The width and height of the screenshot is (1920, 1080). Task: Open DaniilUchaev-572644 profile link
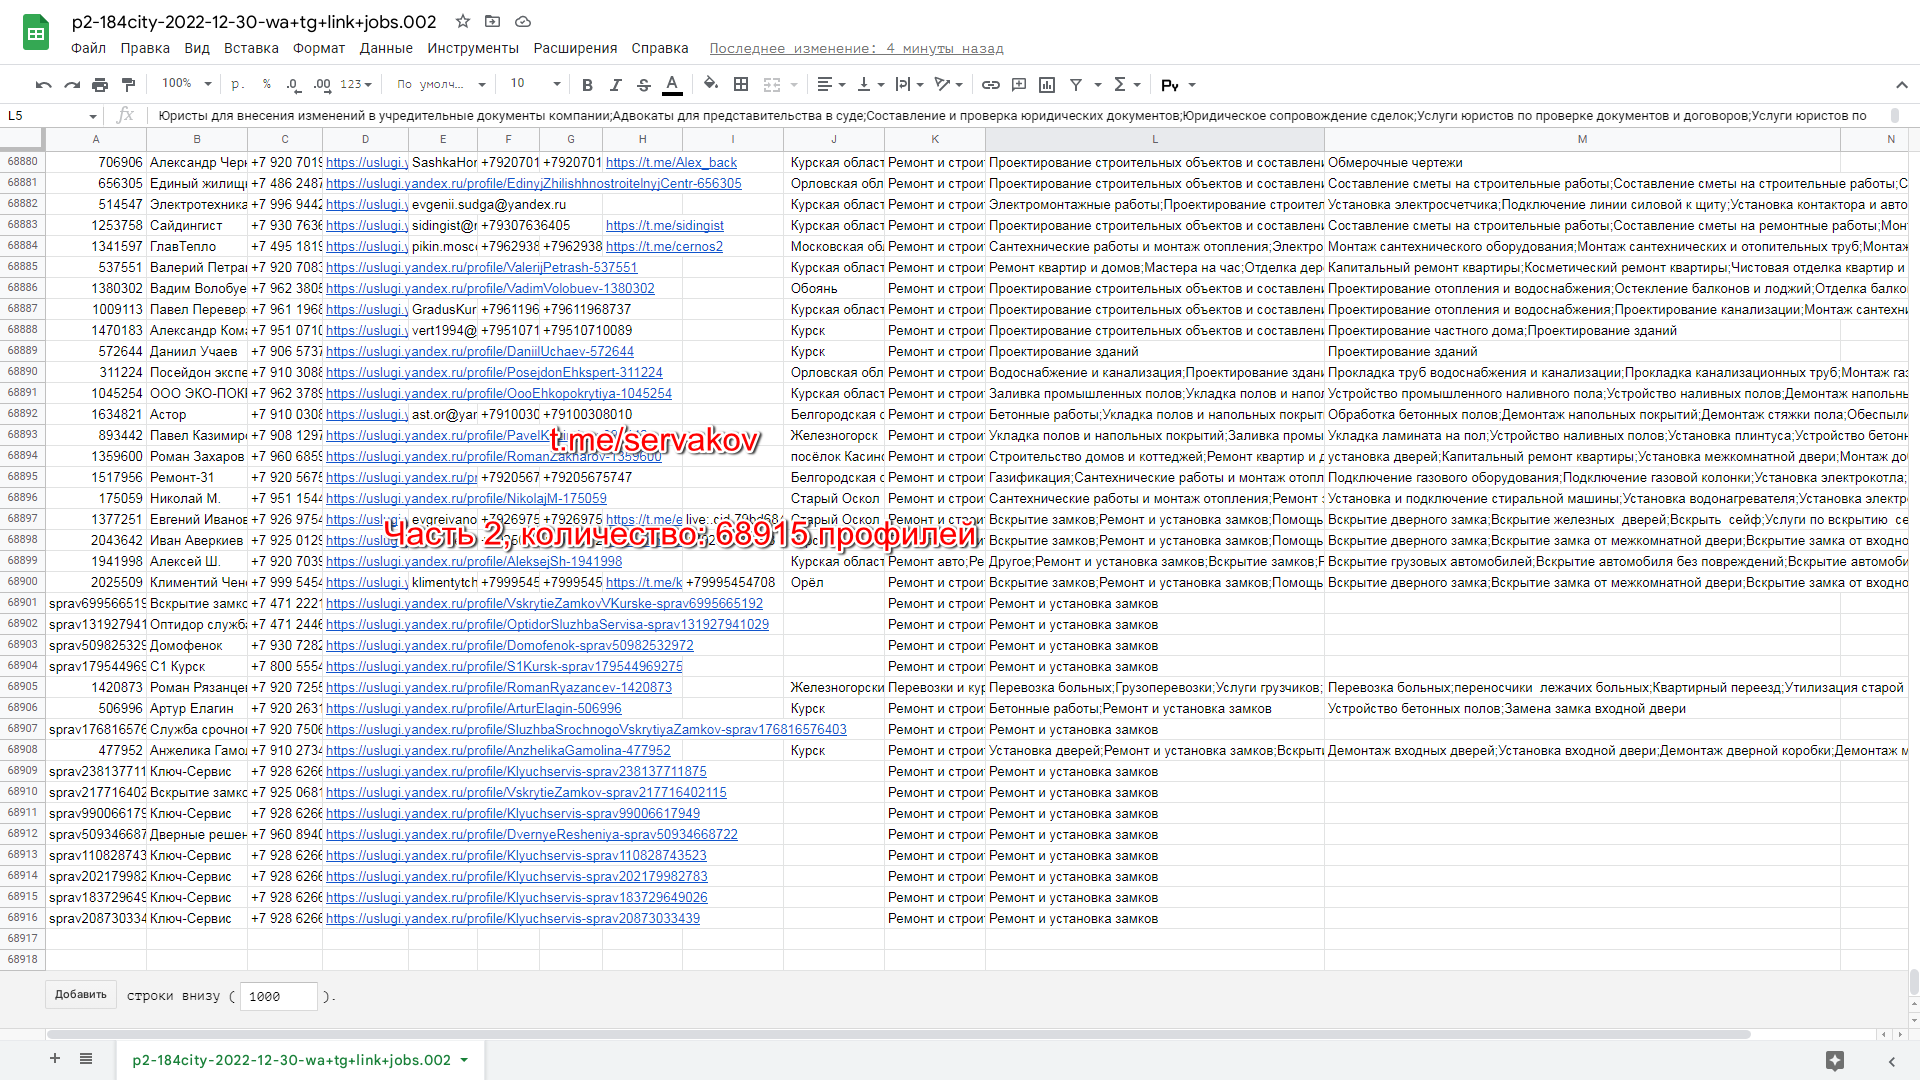click(480, 351)
